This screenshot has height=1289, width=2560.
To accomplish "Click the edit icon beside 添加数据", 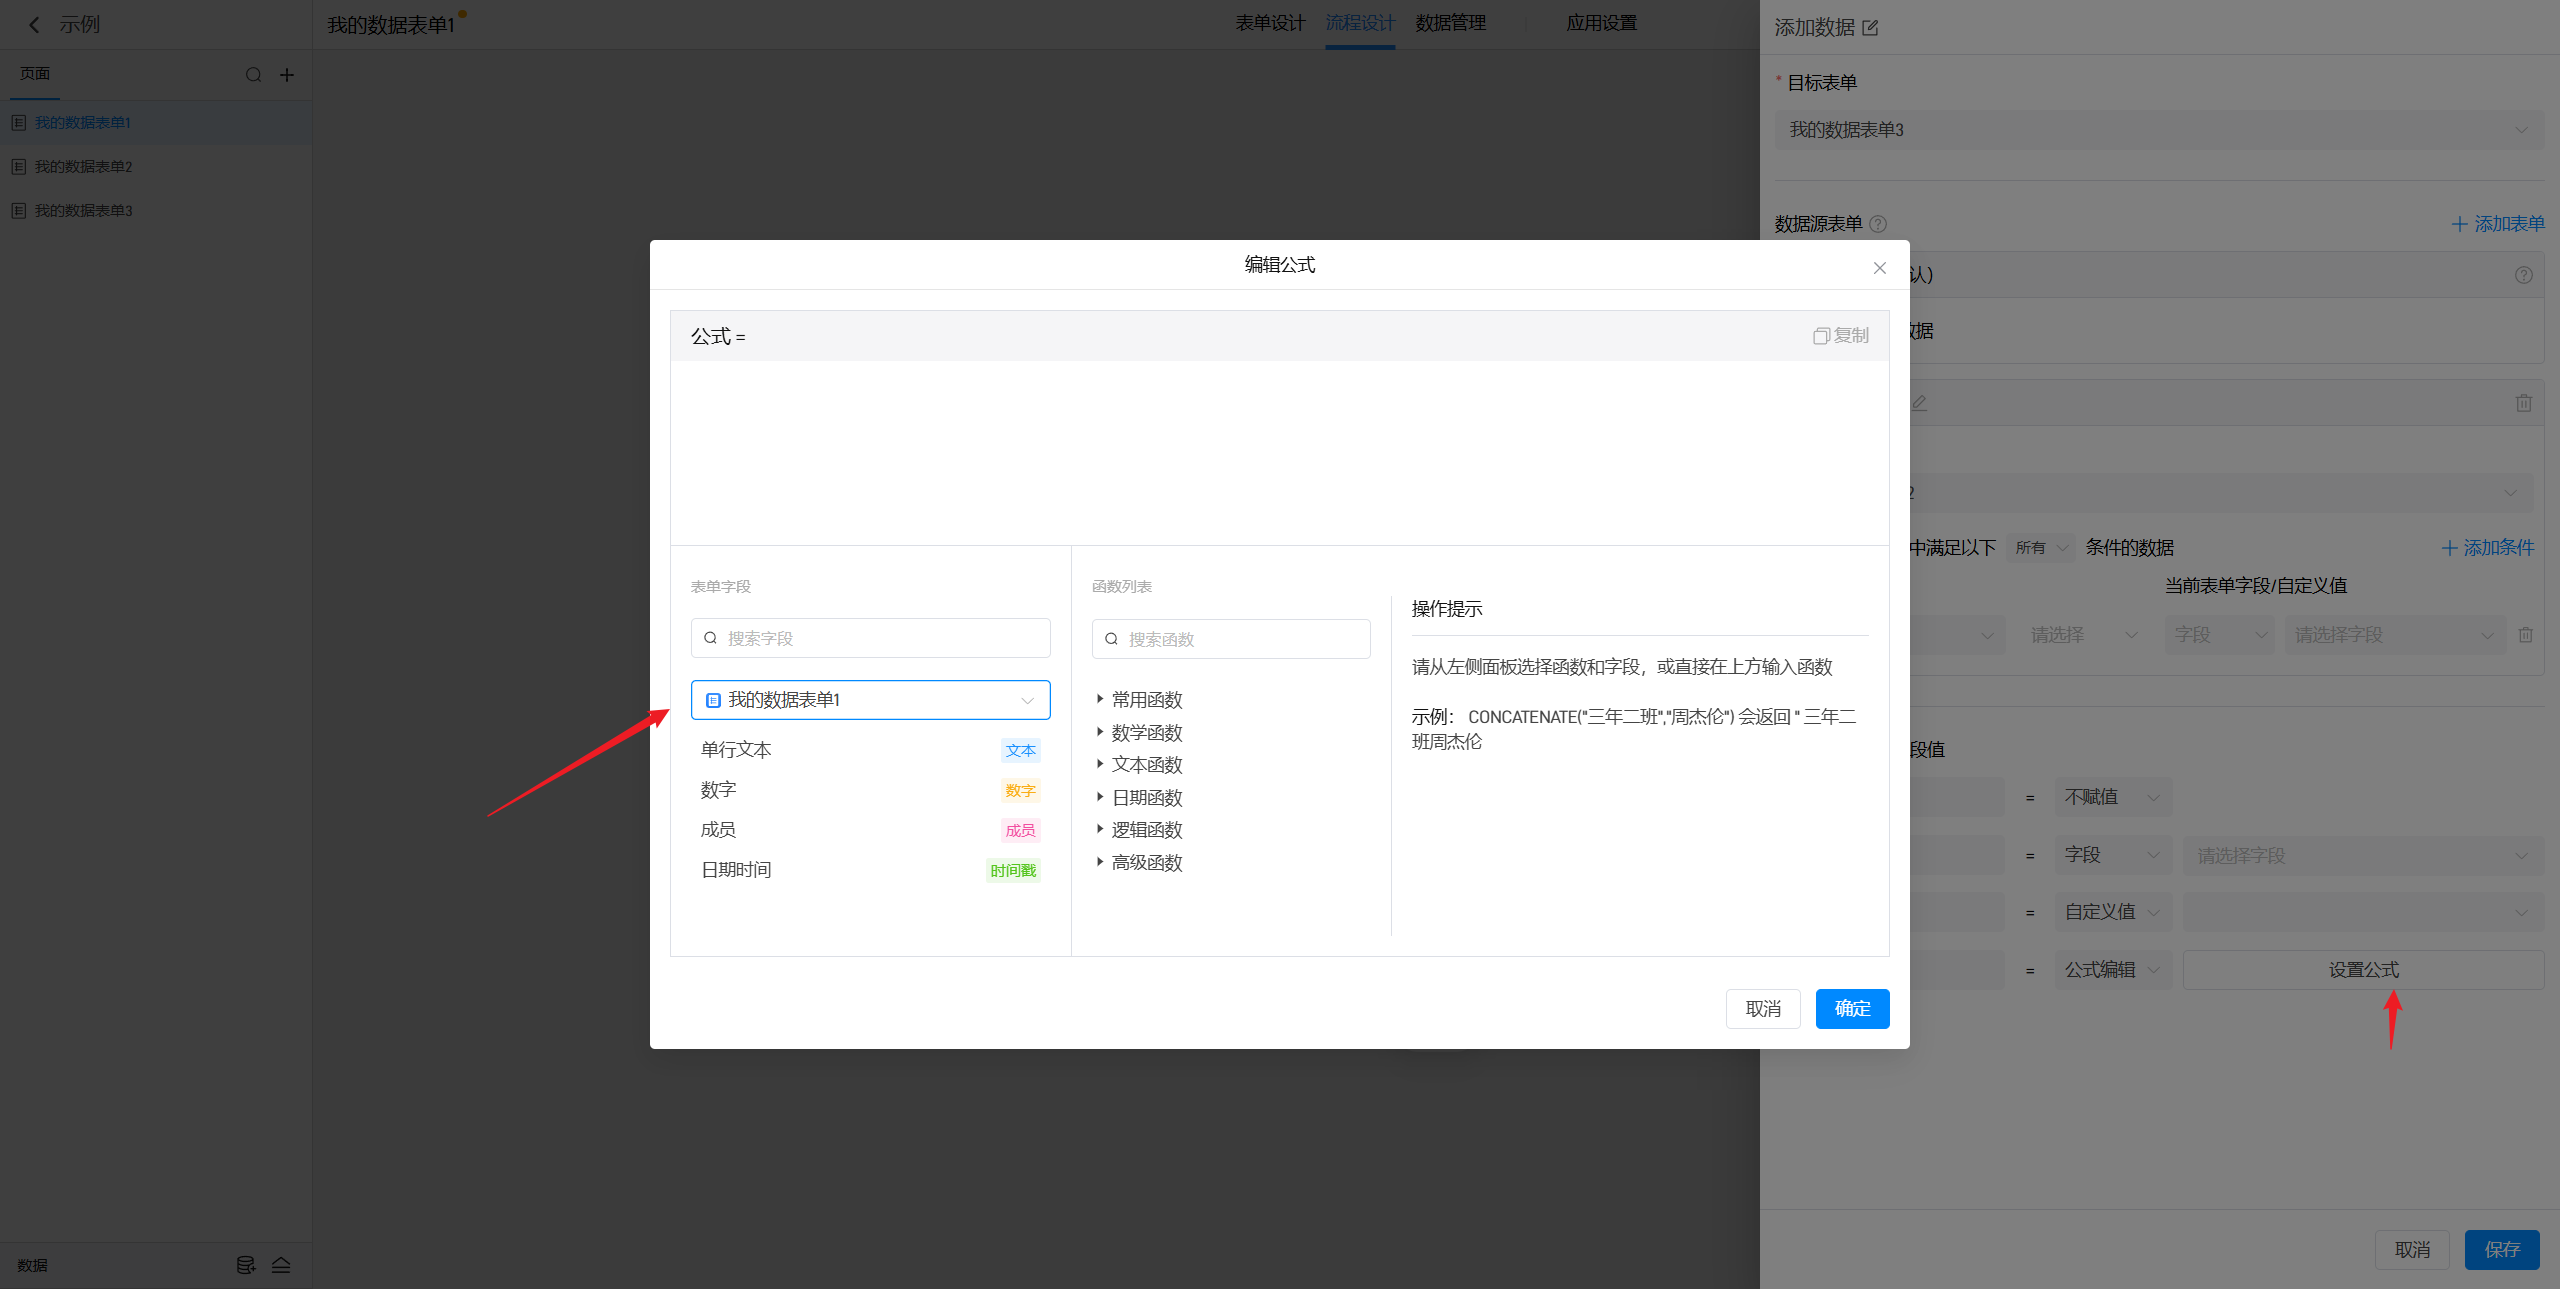I will click(1870, 28).
